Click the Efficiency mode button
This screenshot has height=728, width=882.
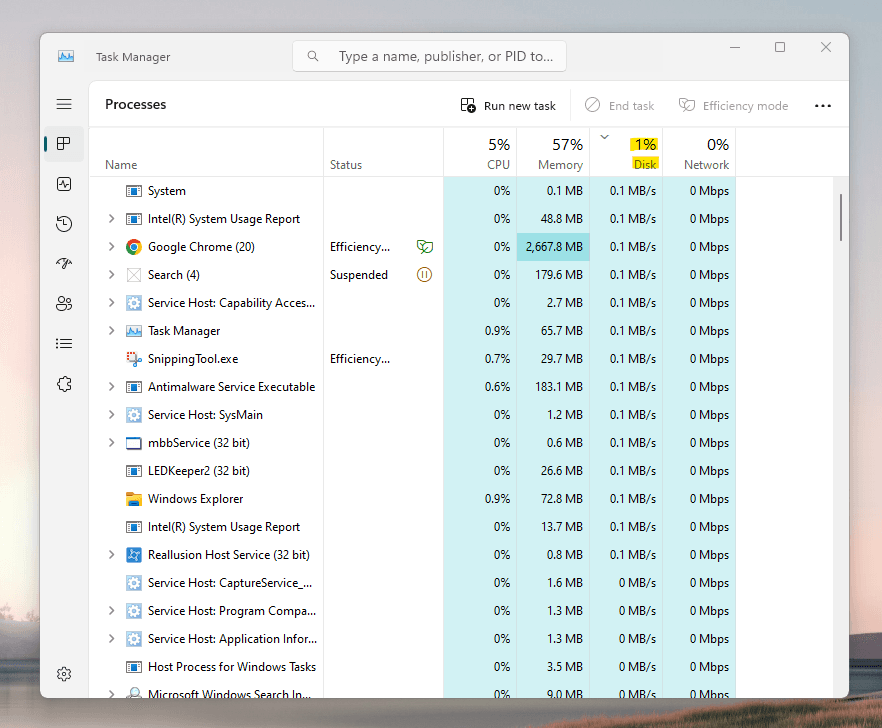click(734, 106)
